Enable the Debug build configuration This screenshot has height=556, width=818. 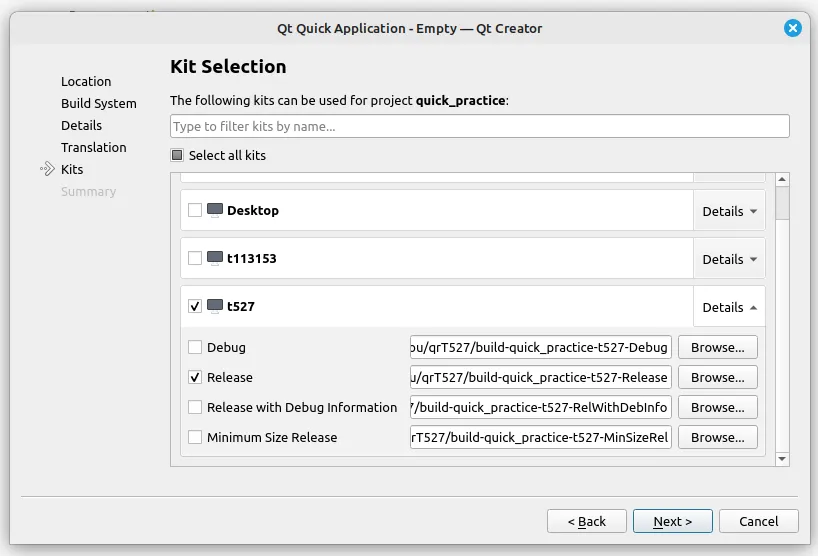point(195,347)
